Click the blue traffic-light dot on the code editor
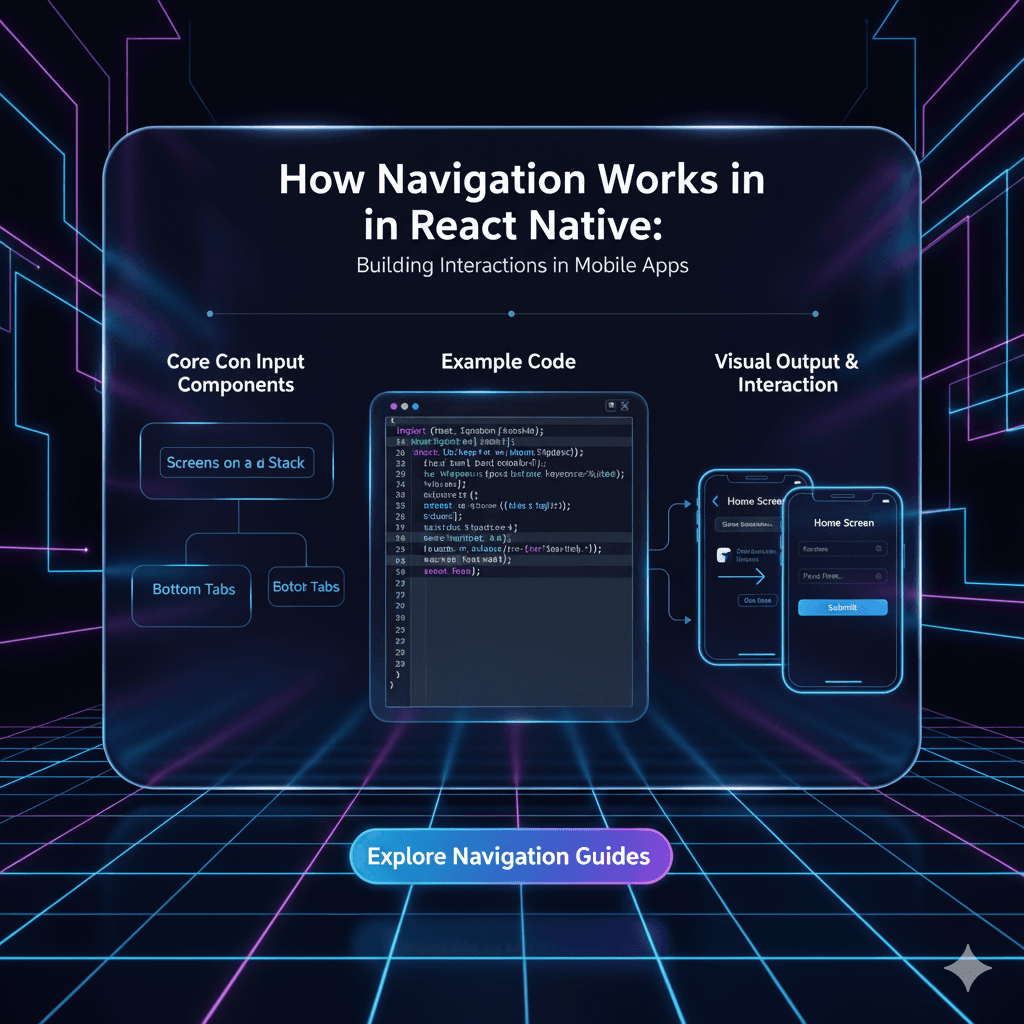The image size is (1024, 1024). tap(415, 406)
